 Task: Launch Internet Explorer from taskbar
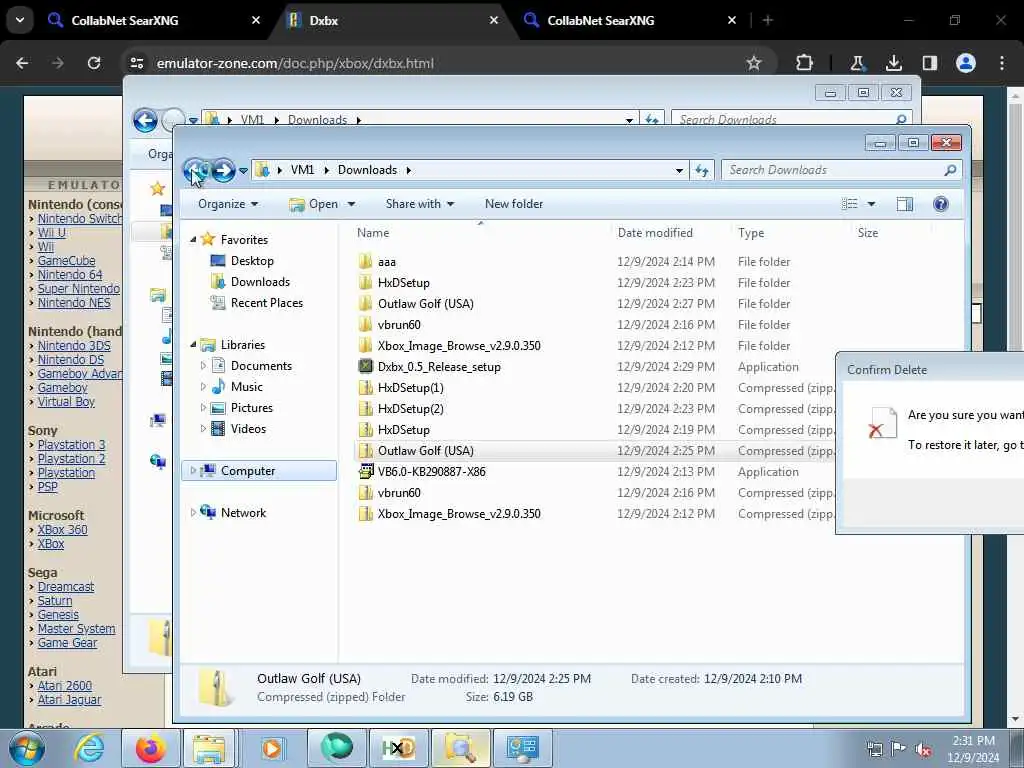pos(89,748)
